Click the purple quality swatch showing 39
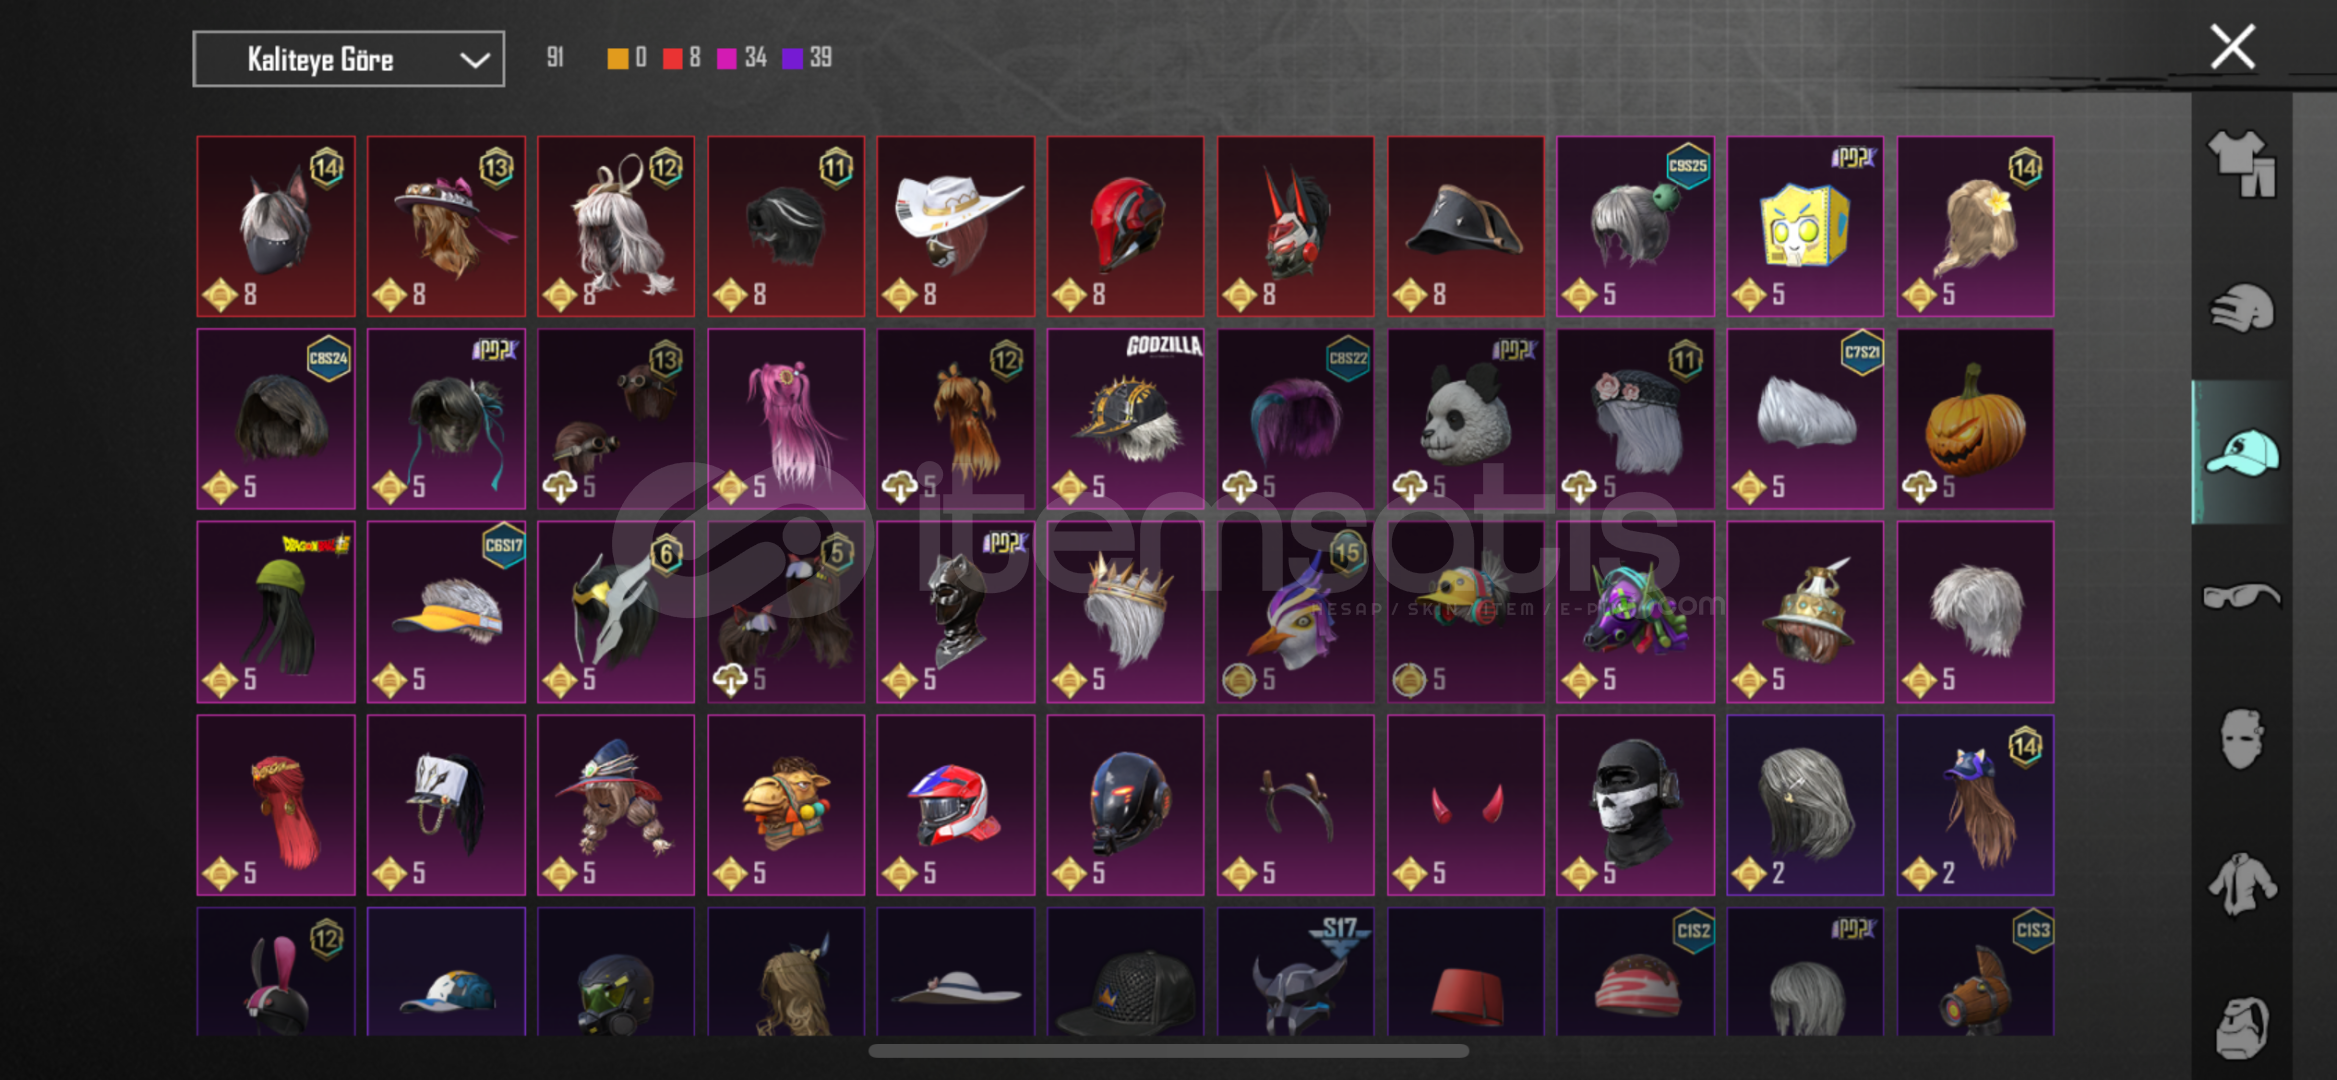Screen dimensions: 2337x1080 [792, 58]
